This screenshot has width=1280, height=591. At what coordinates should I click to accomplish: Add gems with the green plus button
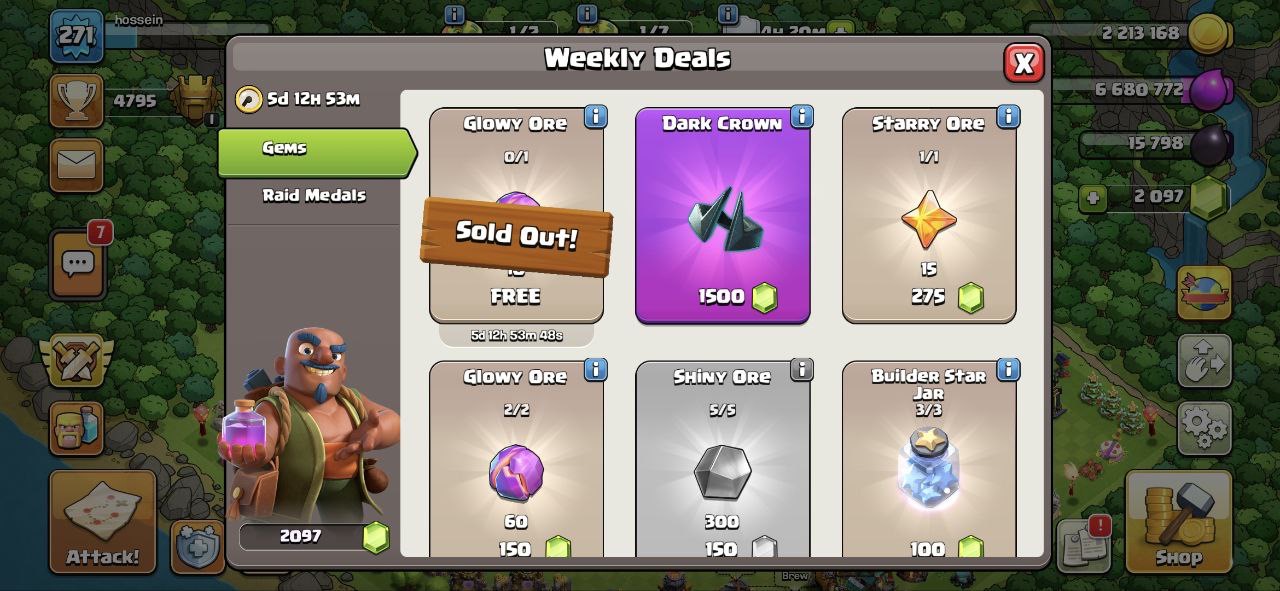pos(1093,197)
